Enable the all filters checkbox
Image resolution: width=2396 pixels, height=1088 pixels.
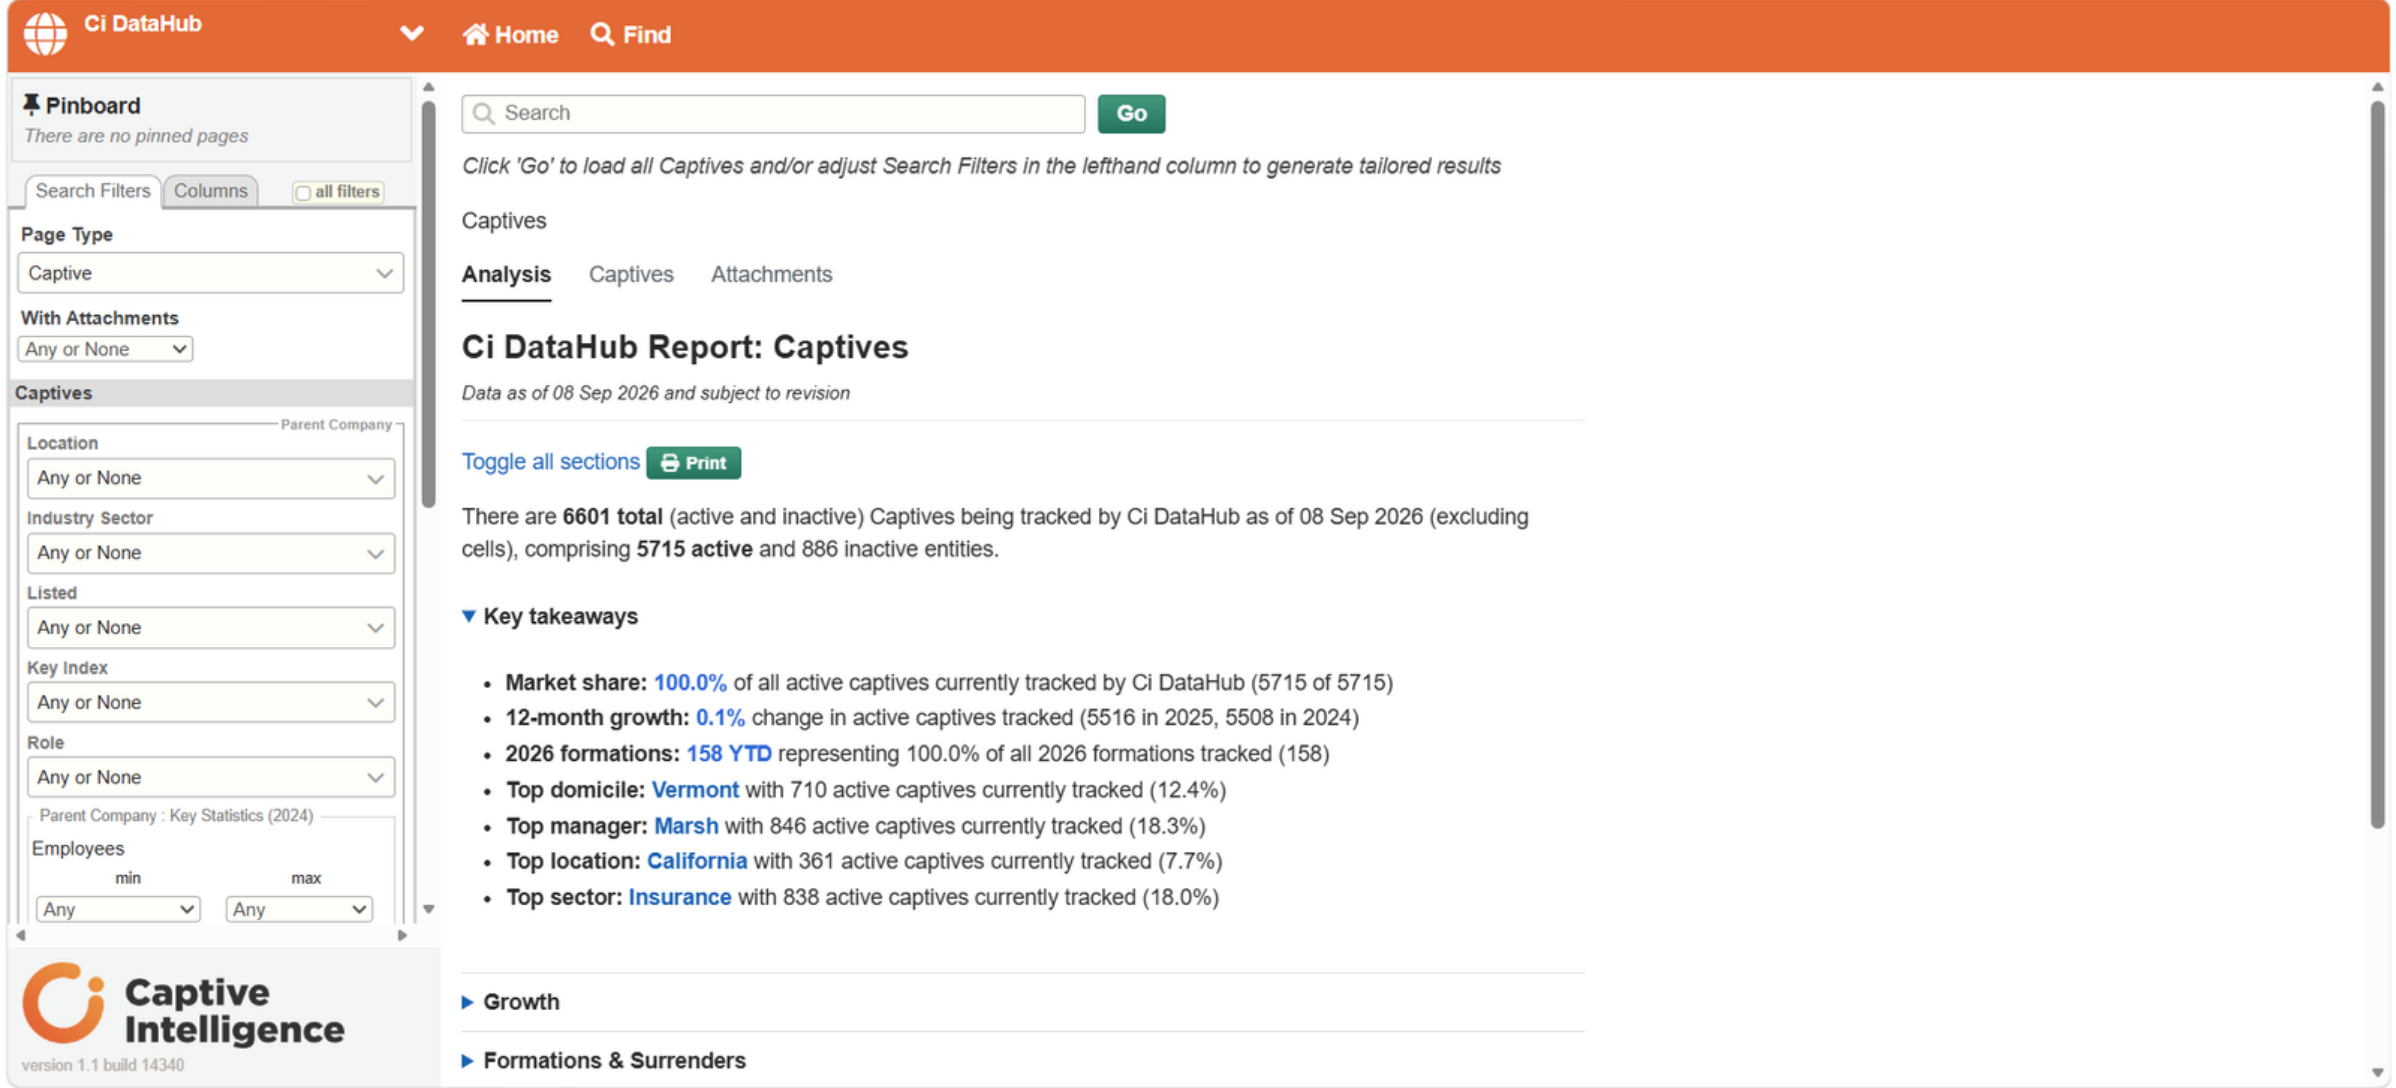[x=303, y=192]
